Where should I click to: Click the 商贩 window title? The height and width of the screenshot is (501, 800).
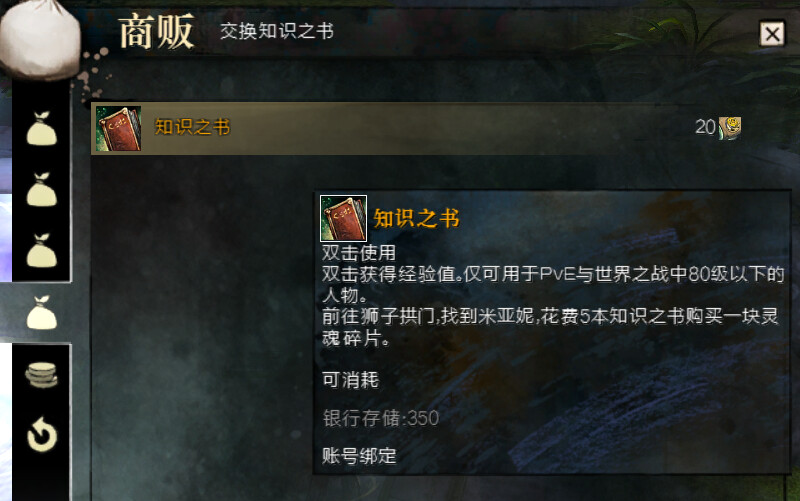click(x=157, y=32)
